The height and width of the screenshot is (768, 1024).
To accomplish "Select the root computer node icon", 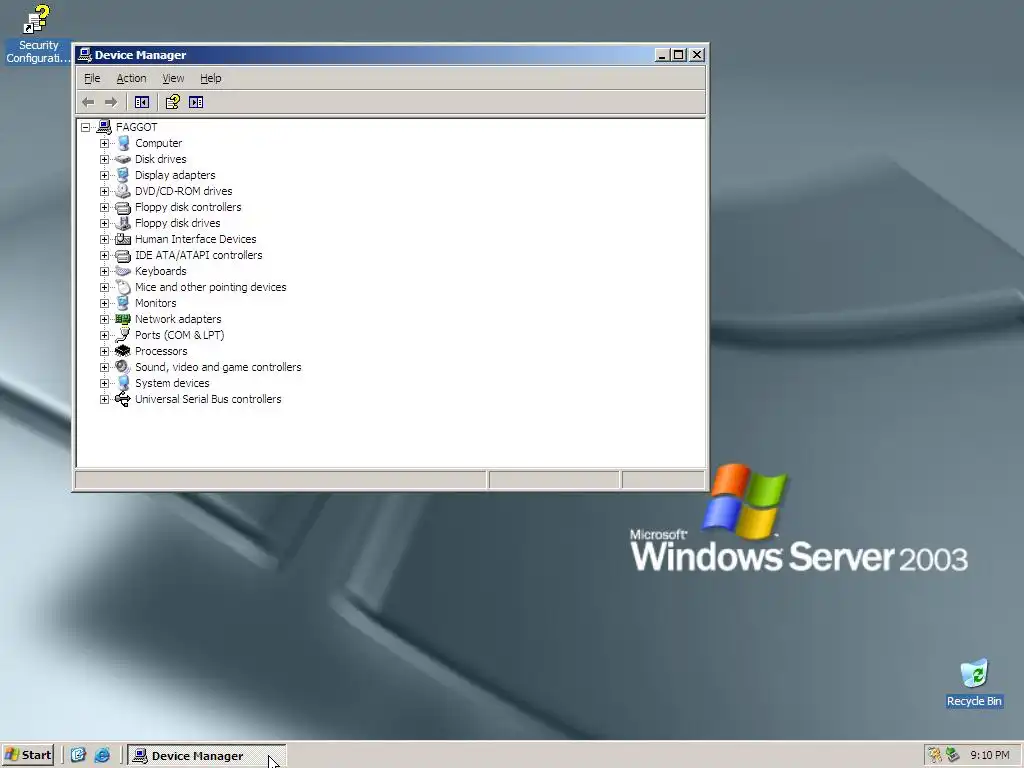I will 104,127.
